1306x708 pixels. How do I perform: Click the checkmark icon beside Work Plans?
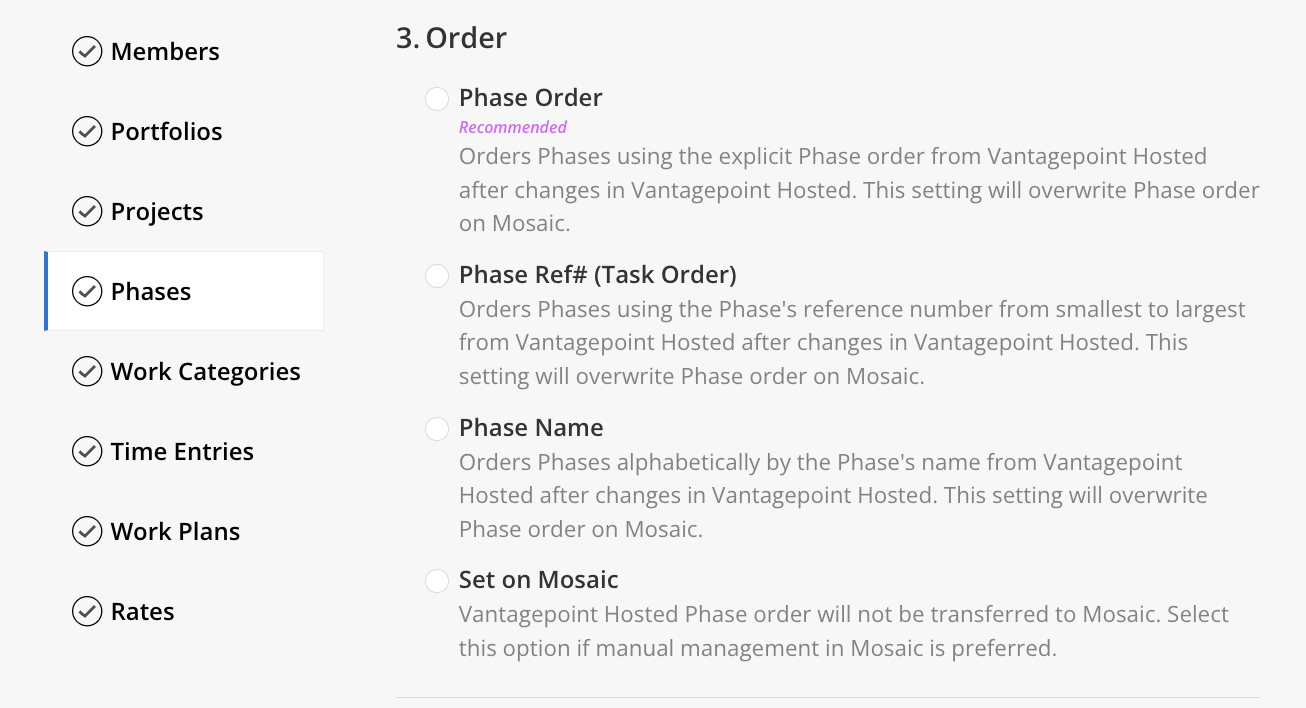87,531
